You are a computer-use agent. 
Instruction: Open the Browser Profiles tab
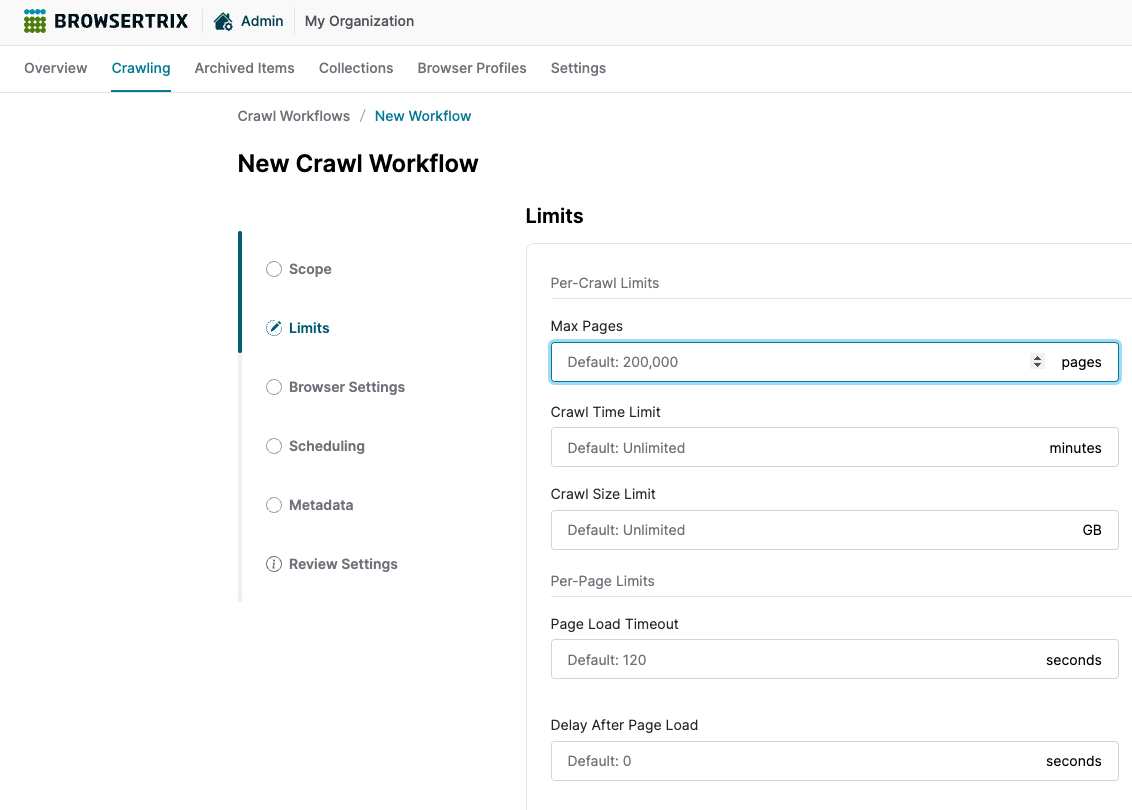(x=472, y=68)
